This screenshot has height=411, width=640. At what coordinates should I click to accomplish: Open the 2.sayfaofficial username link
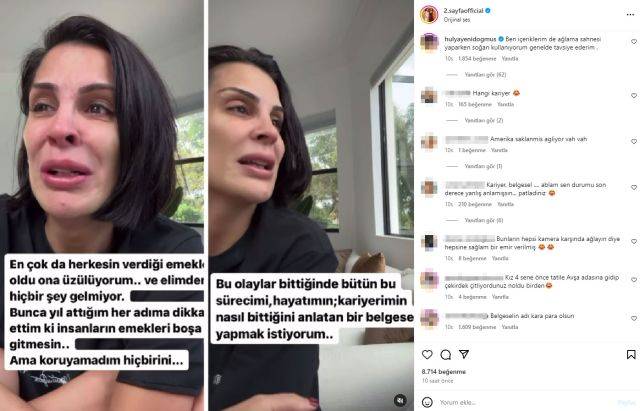(463, 11)
